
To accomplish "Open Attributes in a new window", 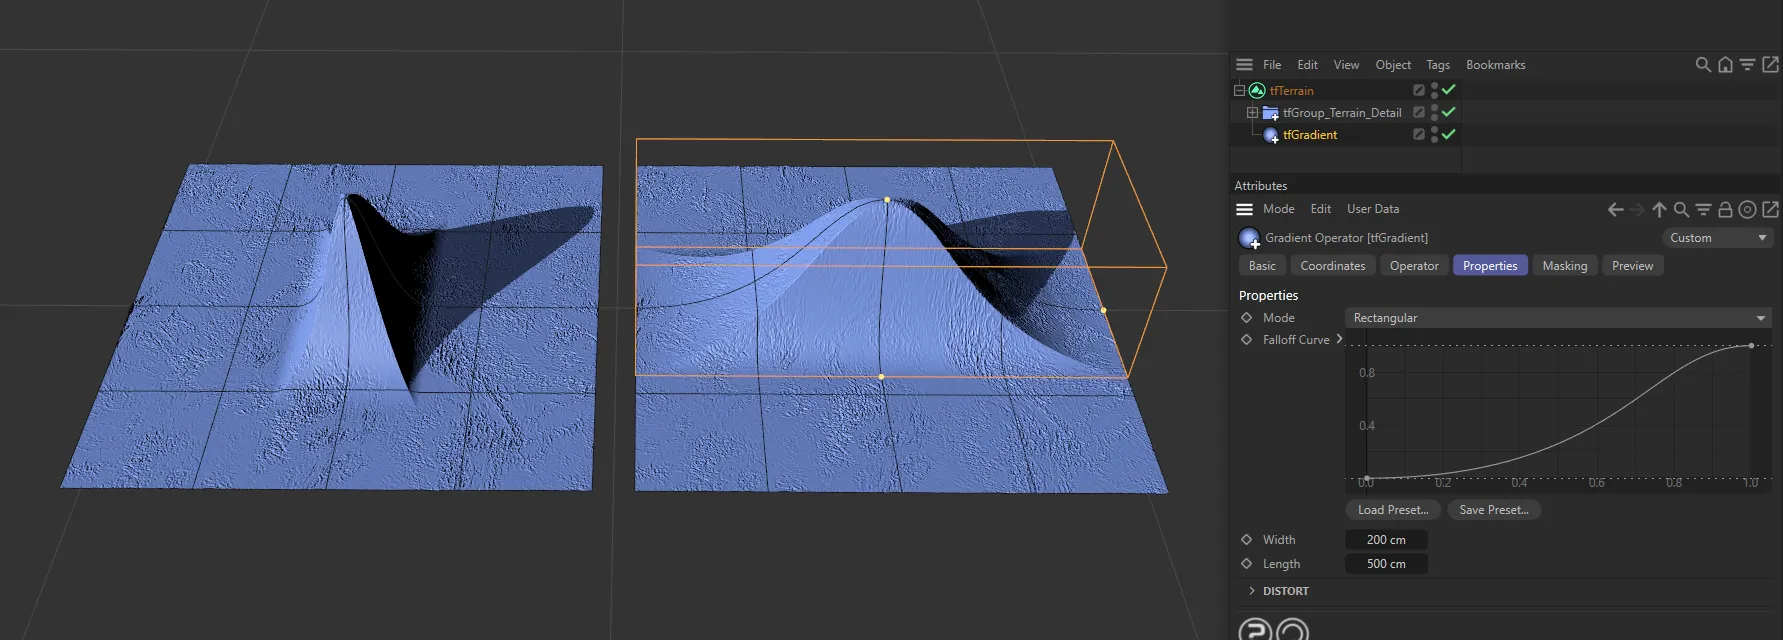I will tap(1770, 210).
